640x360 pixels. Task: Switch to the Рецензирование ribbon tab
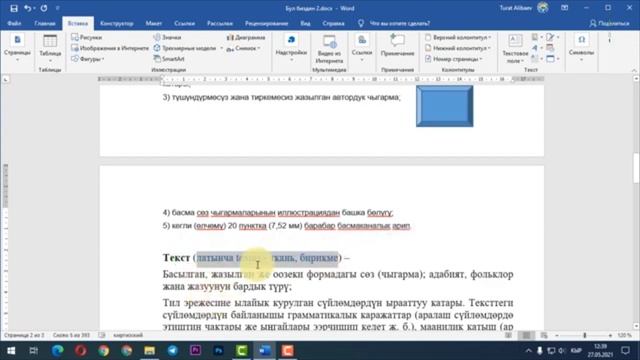point(267,24)
